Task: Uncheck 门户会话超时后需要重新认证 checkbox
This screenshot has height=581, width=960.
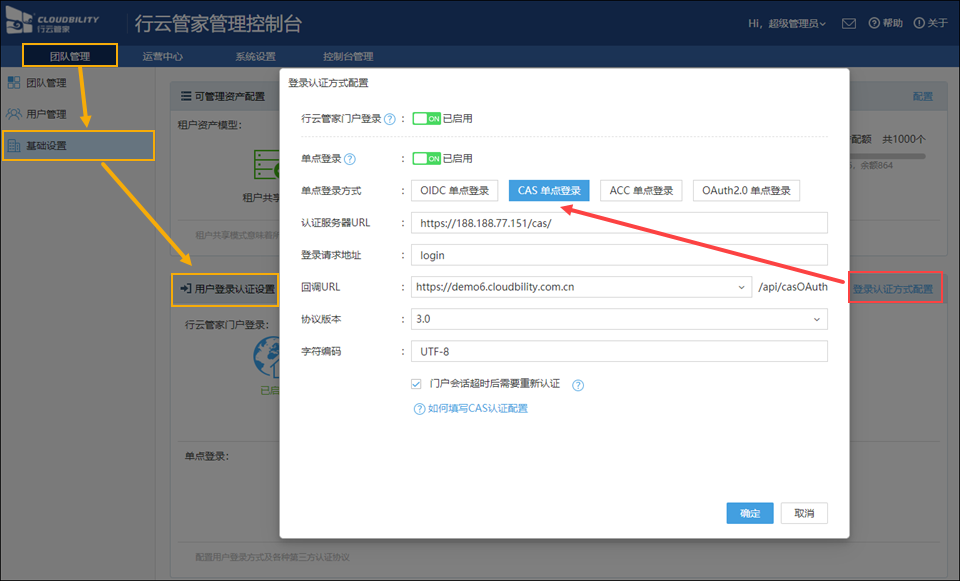Action: pyautogui.click(x=416, y=384)
